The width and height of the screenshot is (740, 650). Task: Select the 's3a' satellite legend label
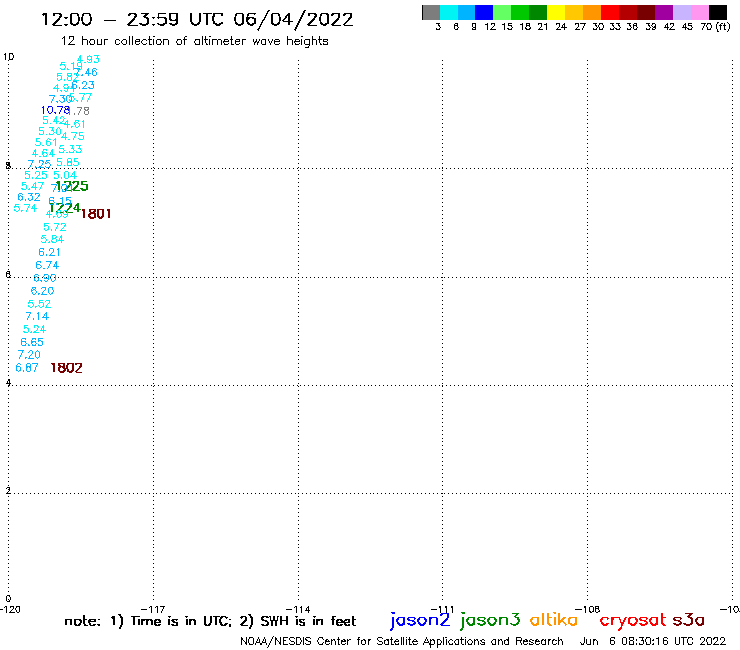pyautogui.click(x=689, y=620)
